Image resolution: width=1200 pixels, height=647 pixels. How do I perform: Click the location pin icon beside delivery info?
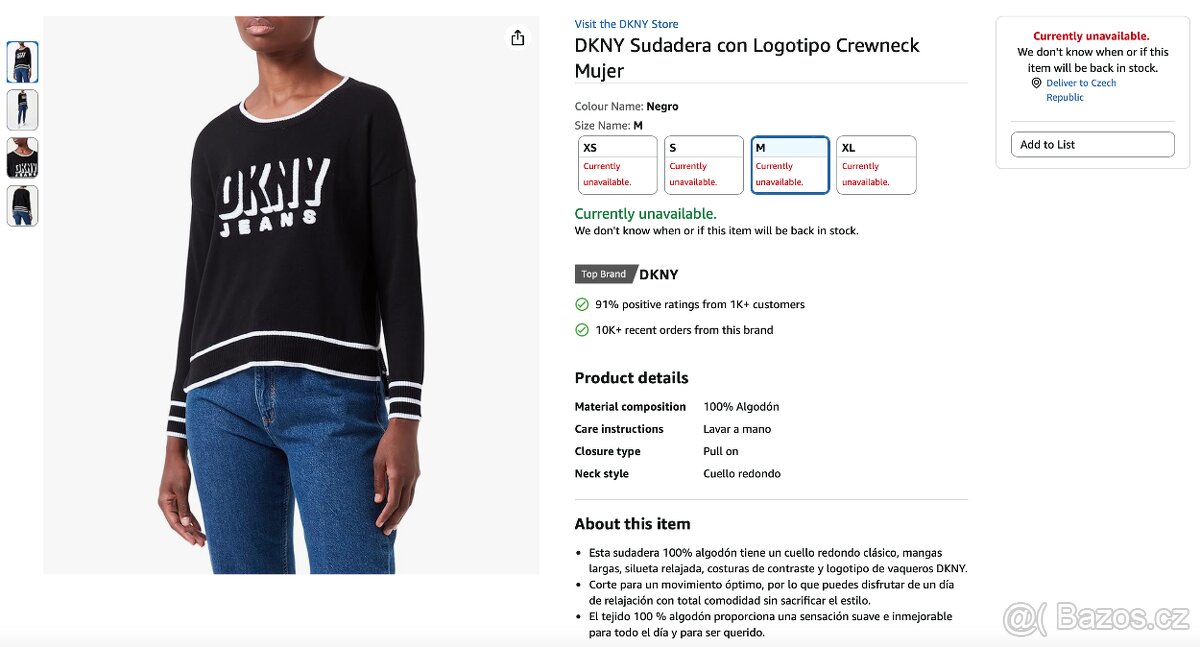(1036, 83)
